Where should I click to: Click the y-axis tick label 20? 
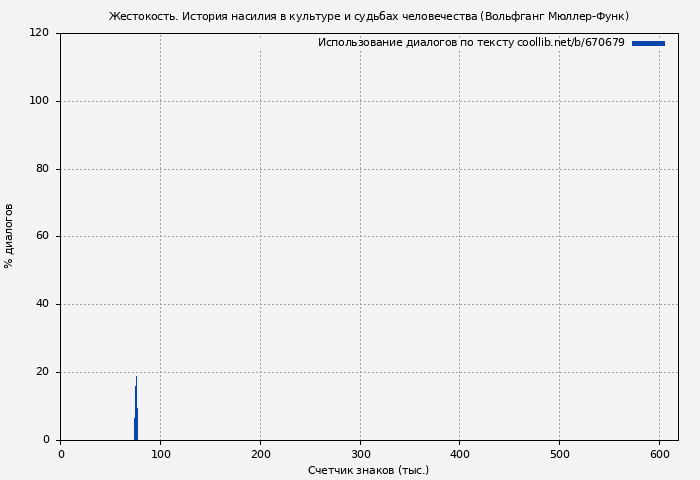43,372
